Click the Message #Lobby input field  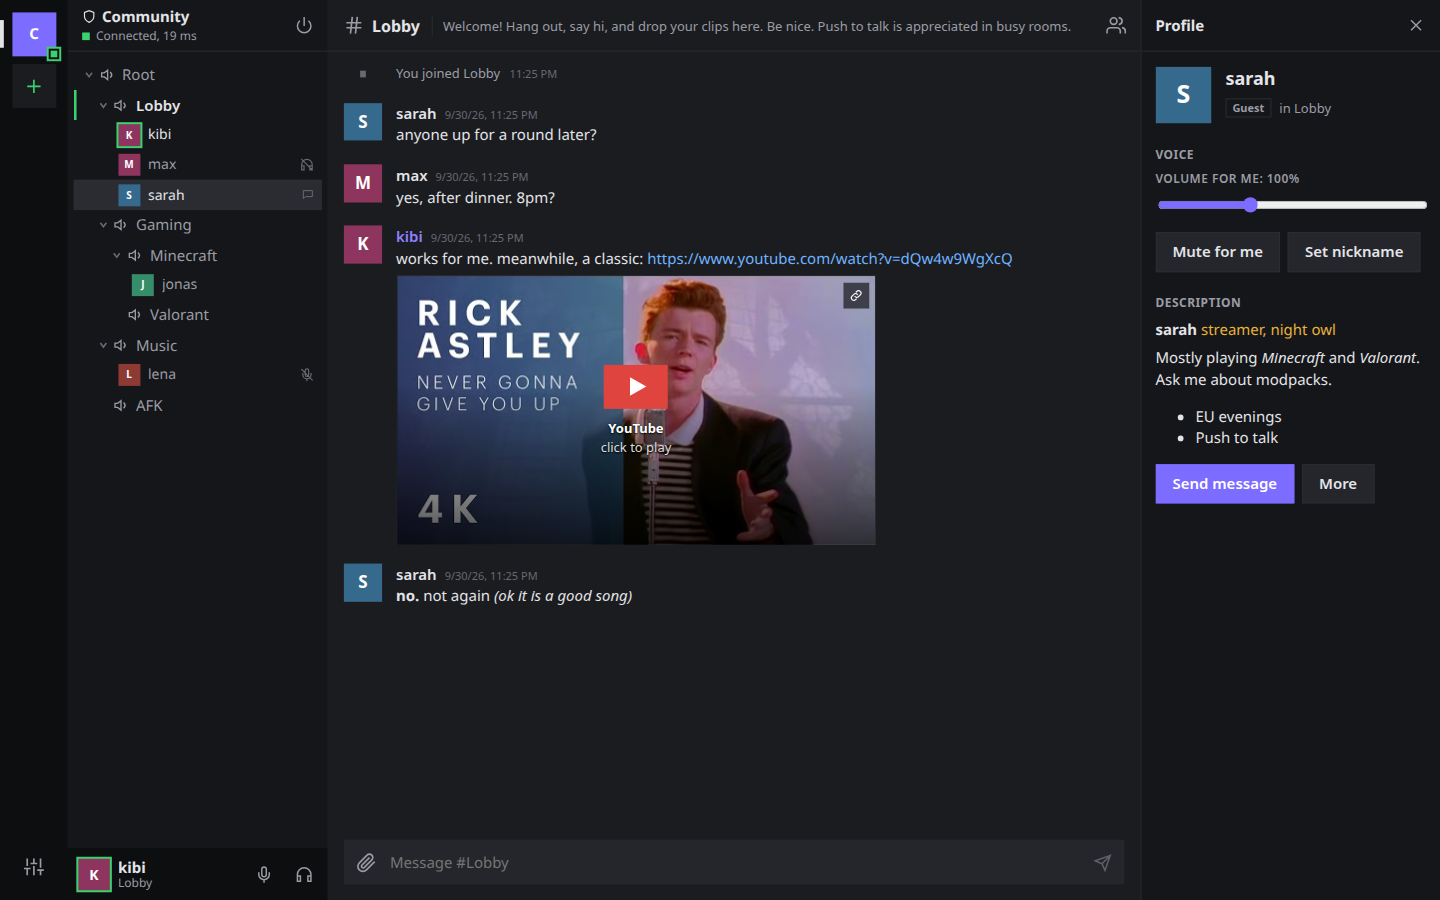(x=734, y=862)
